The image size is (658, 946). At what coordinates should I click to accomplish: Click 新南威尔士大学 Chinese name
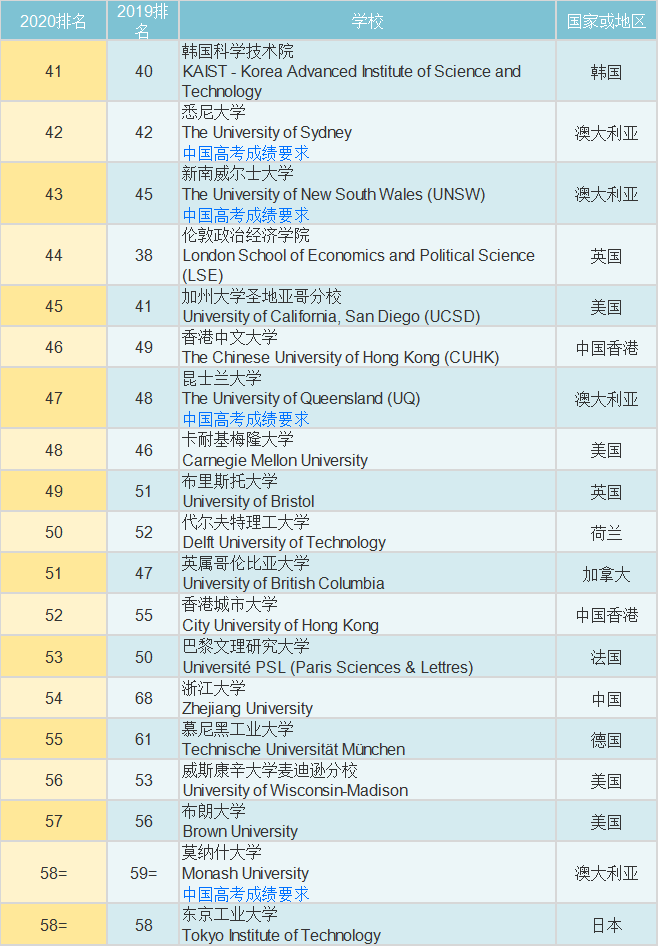point(238,174)
